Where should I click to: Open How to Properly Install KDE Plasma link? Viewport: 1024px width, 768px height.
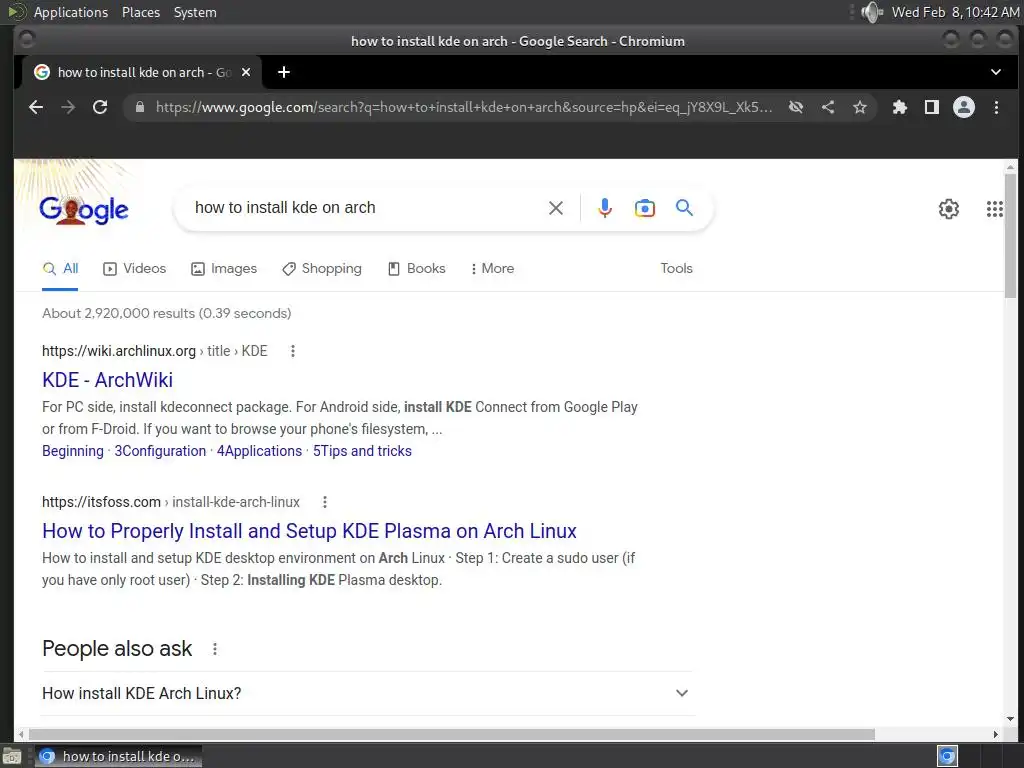tap(310, 531)
